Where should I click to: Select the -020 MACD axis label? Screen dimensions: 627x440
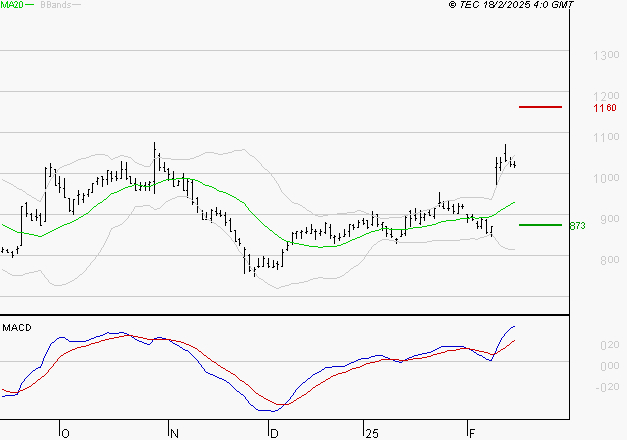pos(607,387)
